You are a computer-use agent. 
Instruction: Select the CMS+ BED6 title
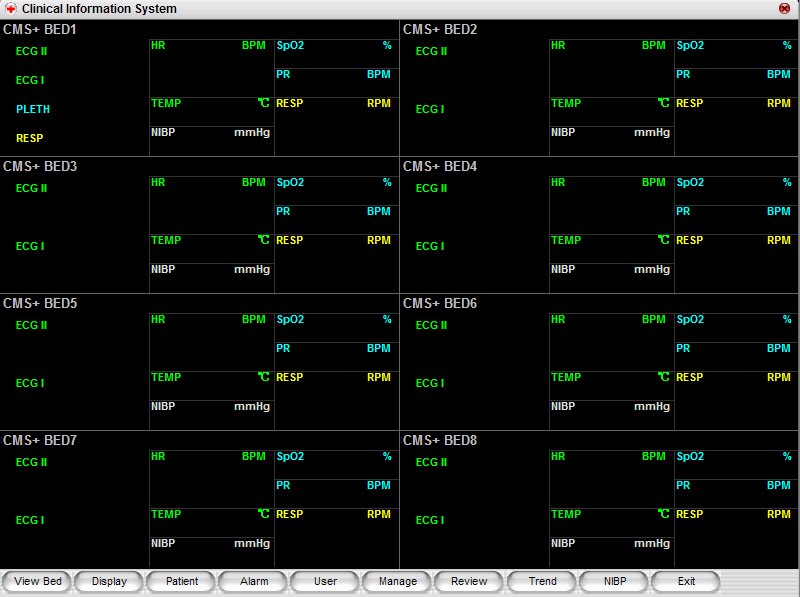(x=440, y=304)
